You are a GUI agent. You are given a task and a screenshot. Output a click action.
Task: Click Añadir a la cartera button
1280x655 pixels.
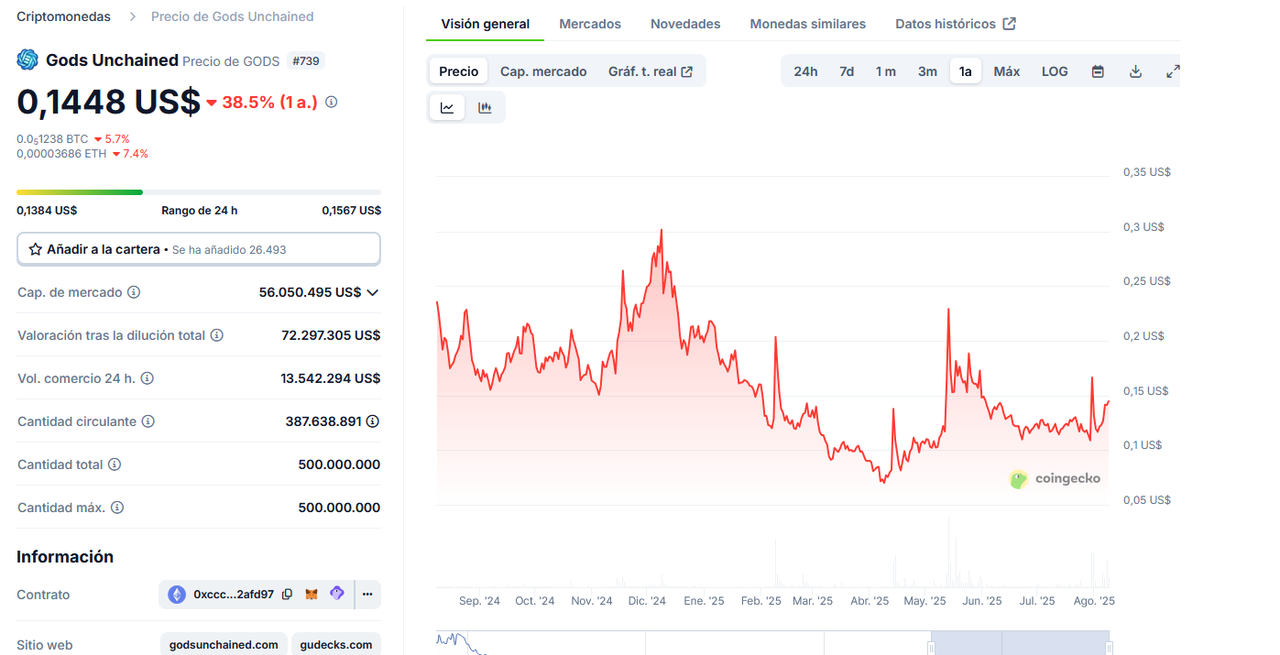(x=198, y=249)
